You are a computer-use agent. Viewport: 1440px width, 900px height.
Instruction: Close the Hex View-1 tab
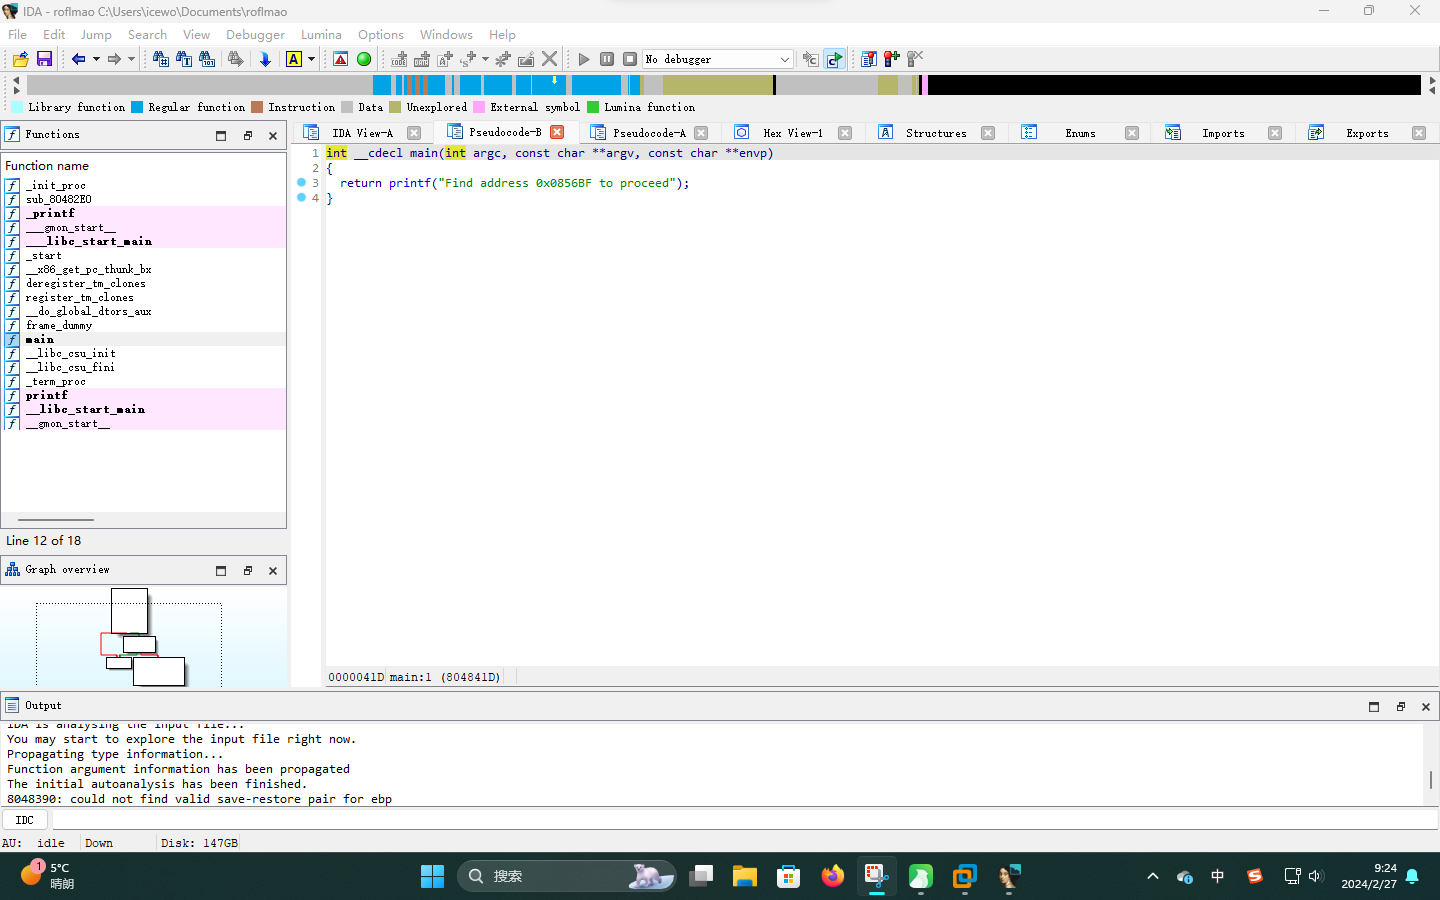[845, 133]
